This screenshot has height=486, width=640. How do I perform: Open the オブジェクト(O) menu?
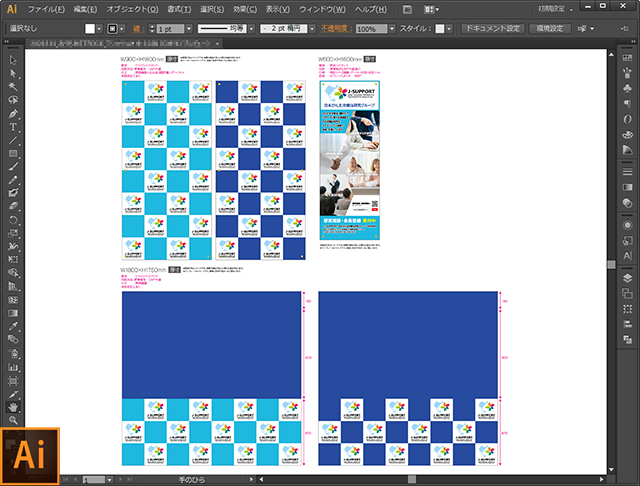[x=132, y=9]
